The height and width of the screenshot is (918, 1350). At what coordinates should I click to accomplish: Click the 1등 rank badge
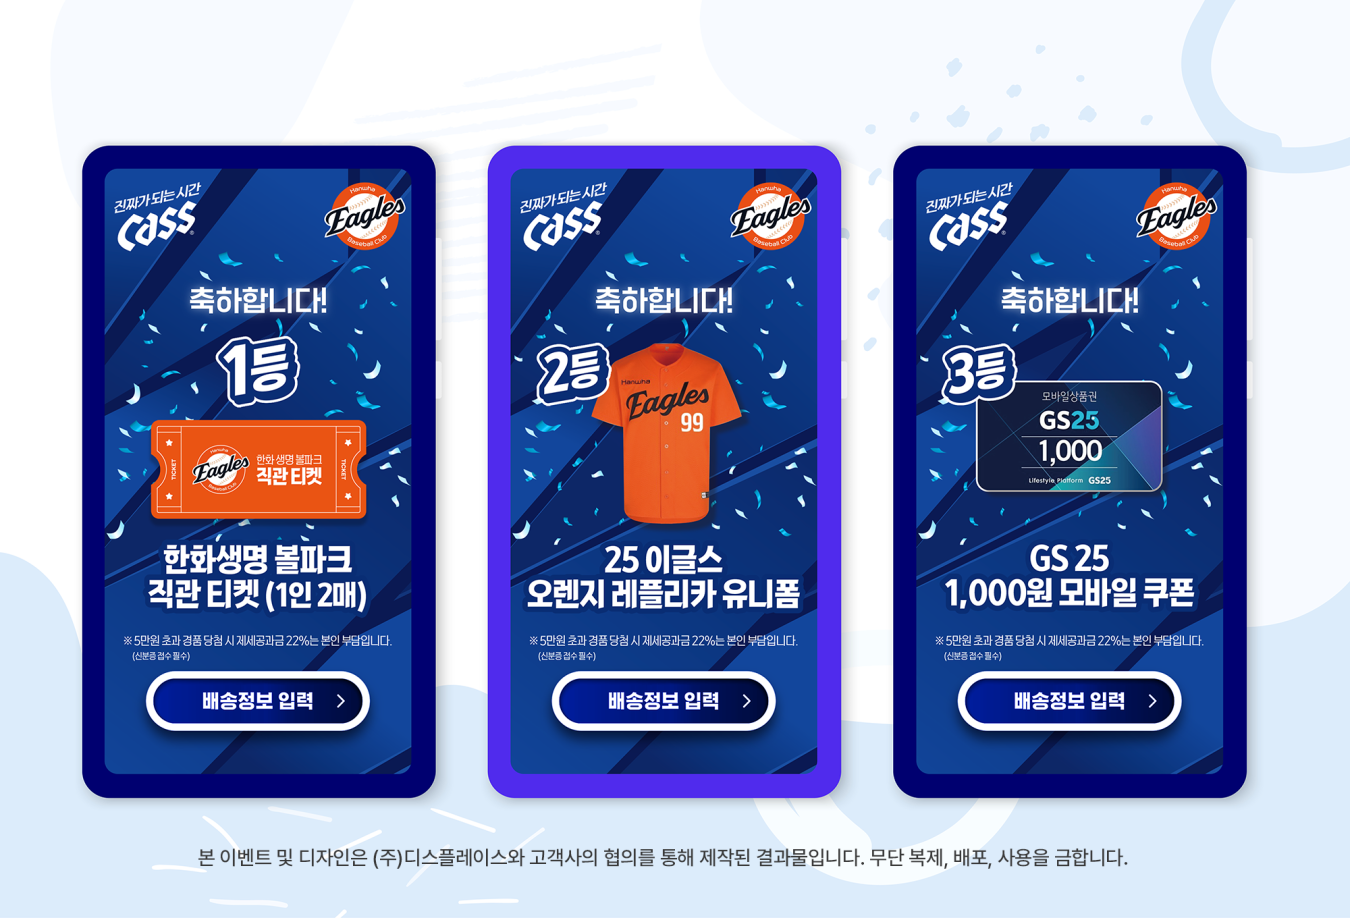(x=258, y=370)
